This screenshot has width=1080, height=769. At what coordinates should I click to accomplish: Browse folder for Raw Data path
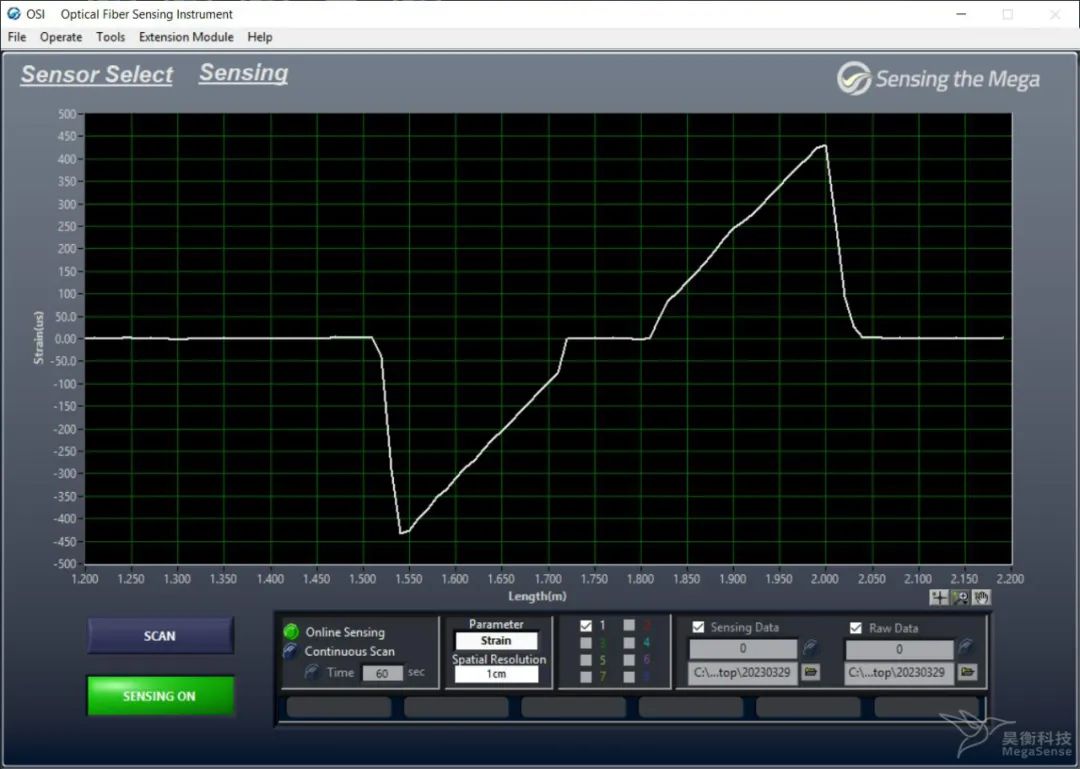(967, 672)
